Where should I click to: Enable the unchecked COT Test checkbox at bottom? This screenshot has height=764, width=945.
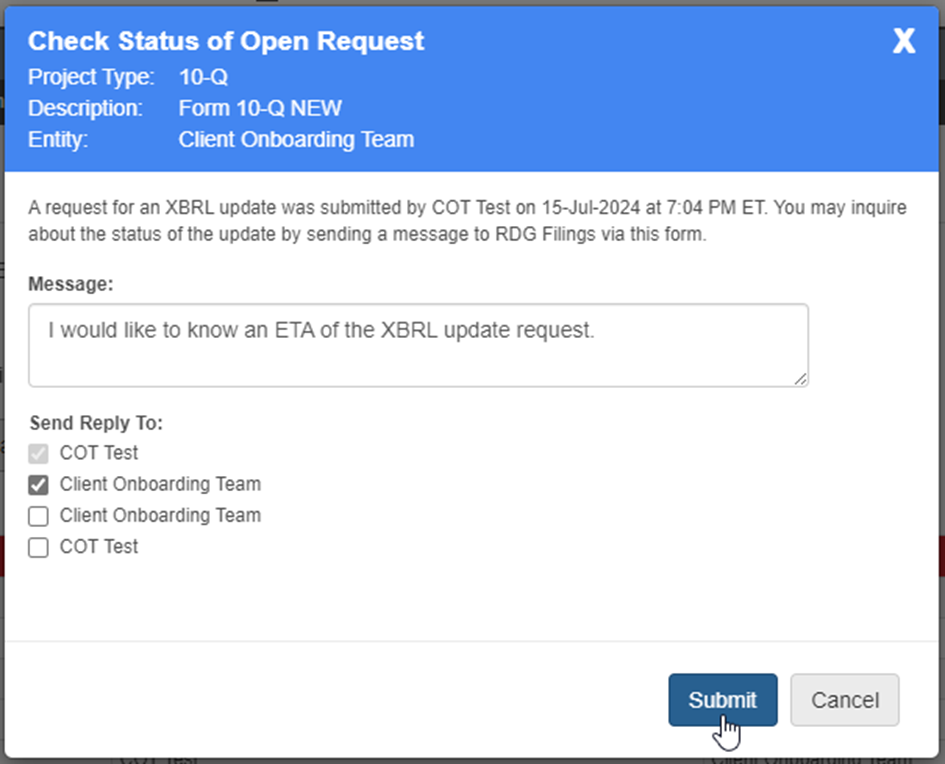(38, 547)
